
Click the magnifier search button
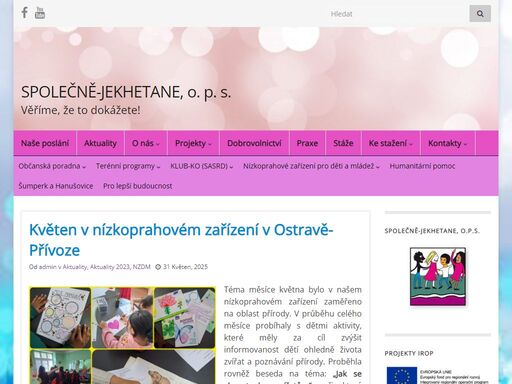click(x=480, y=14)
